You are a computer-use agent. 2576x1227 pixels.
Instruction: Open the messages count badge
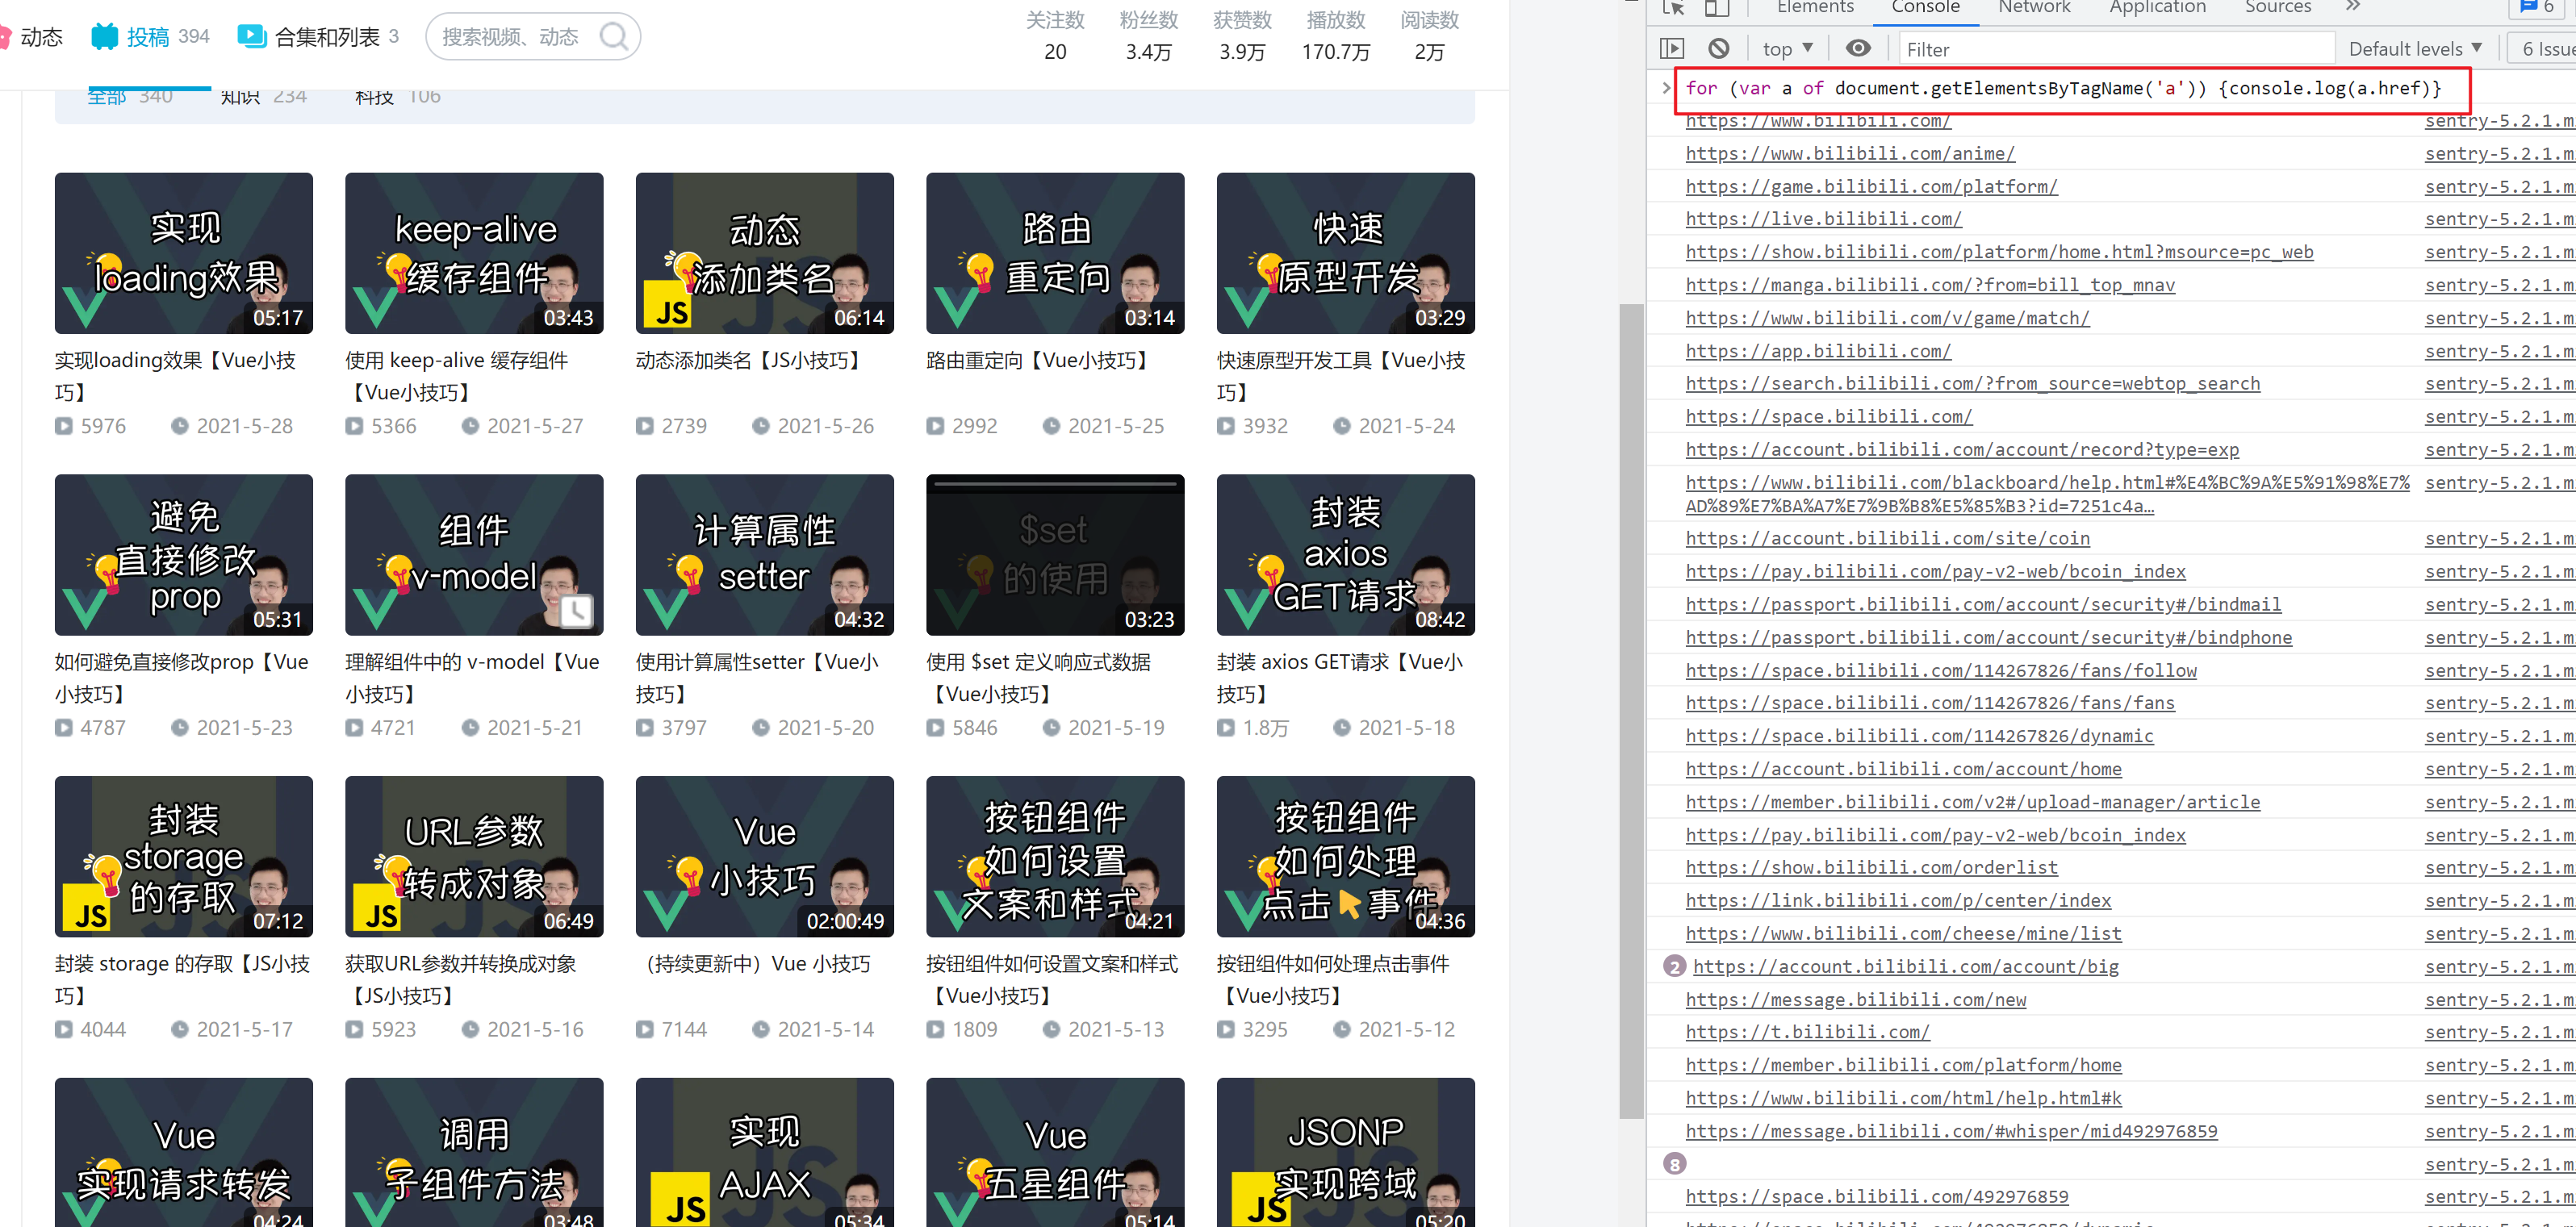pyautogui.click(x=2537, y=8)
